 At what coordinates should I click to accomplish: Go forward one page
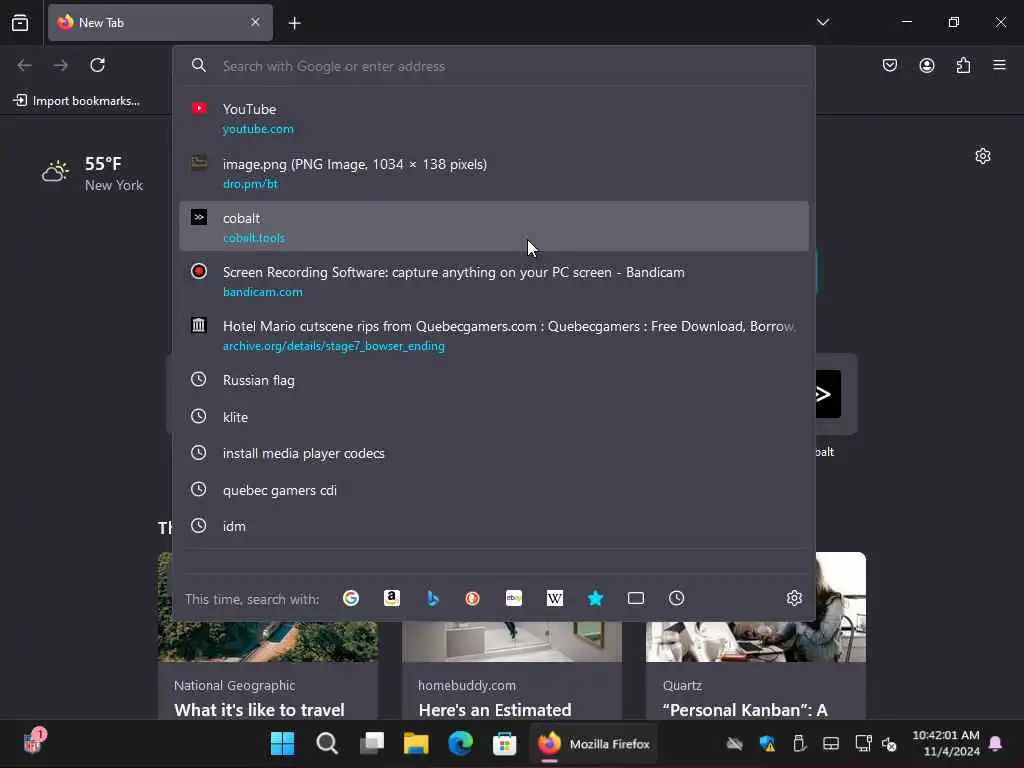(61, 65)
